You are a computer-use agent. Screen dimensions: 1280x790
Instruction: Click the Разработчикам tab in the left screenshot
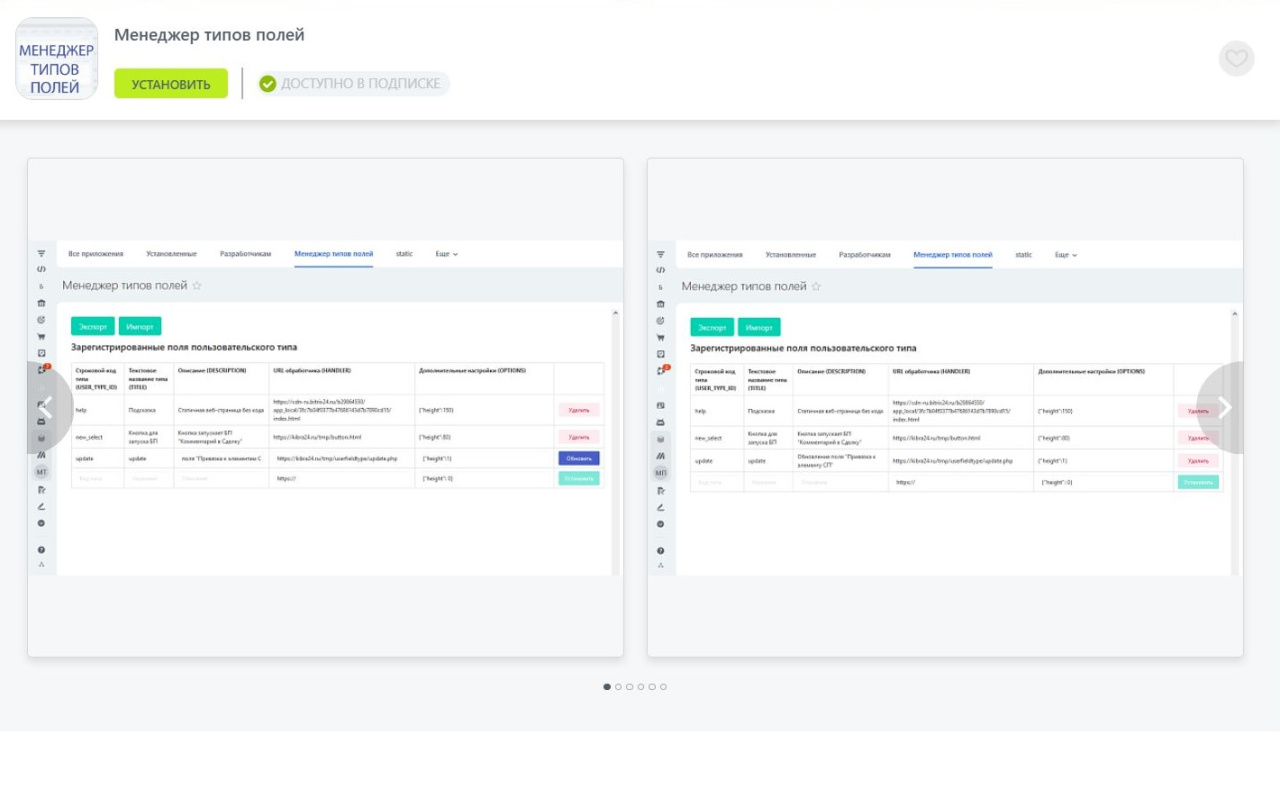[x=245, y=254]
